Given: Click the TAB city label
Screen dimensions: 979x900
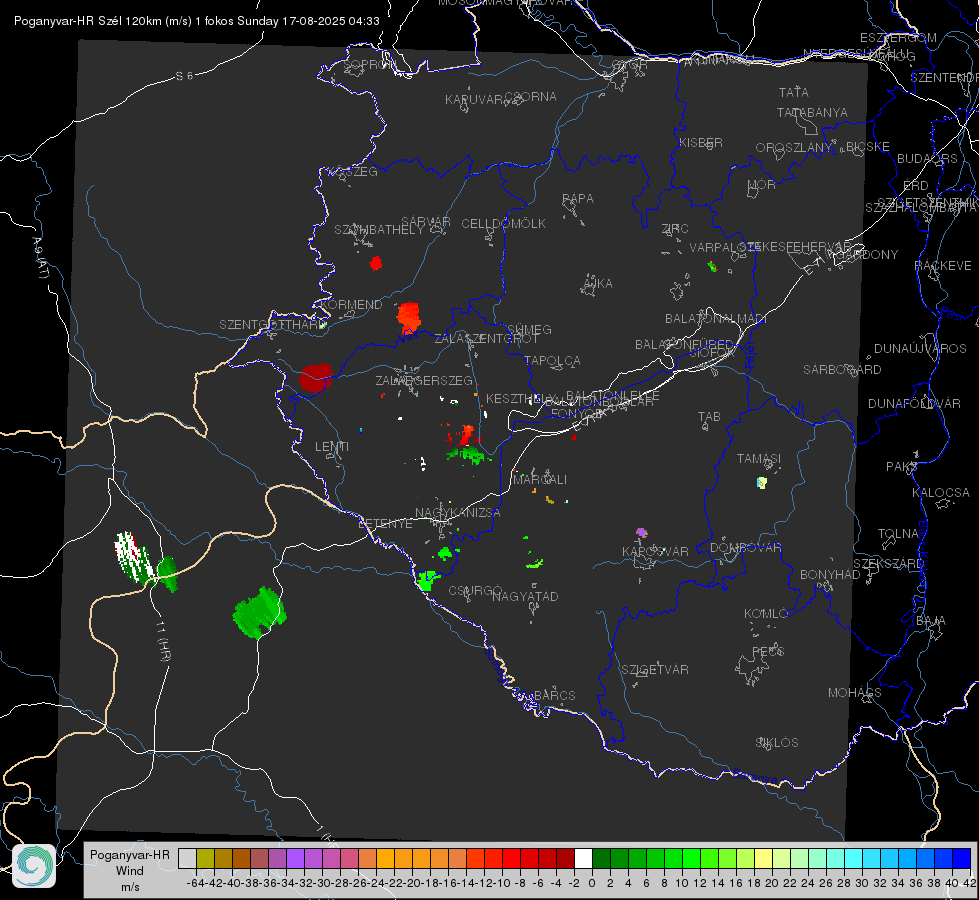Looking at the screenshot, I should [x=709, y=417].
